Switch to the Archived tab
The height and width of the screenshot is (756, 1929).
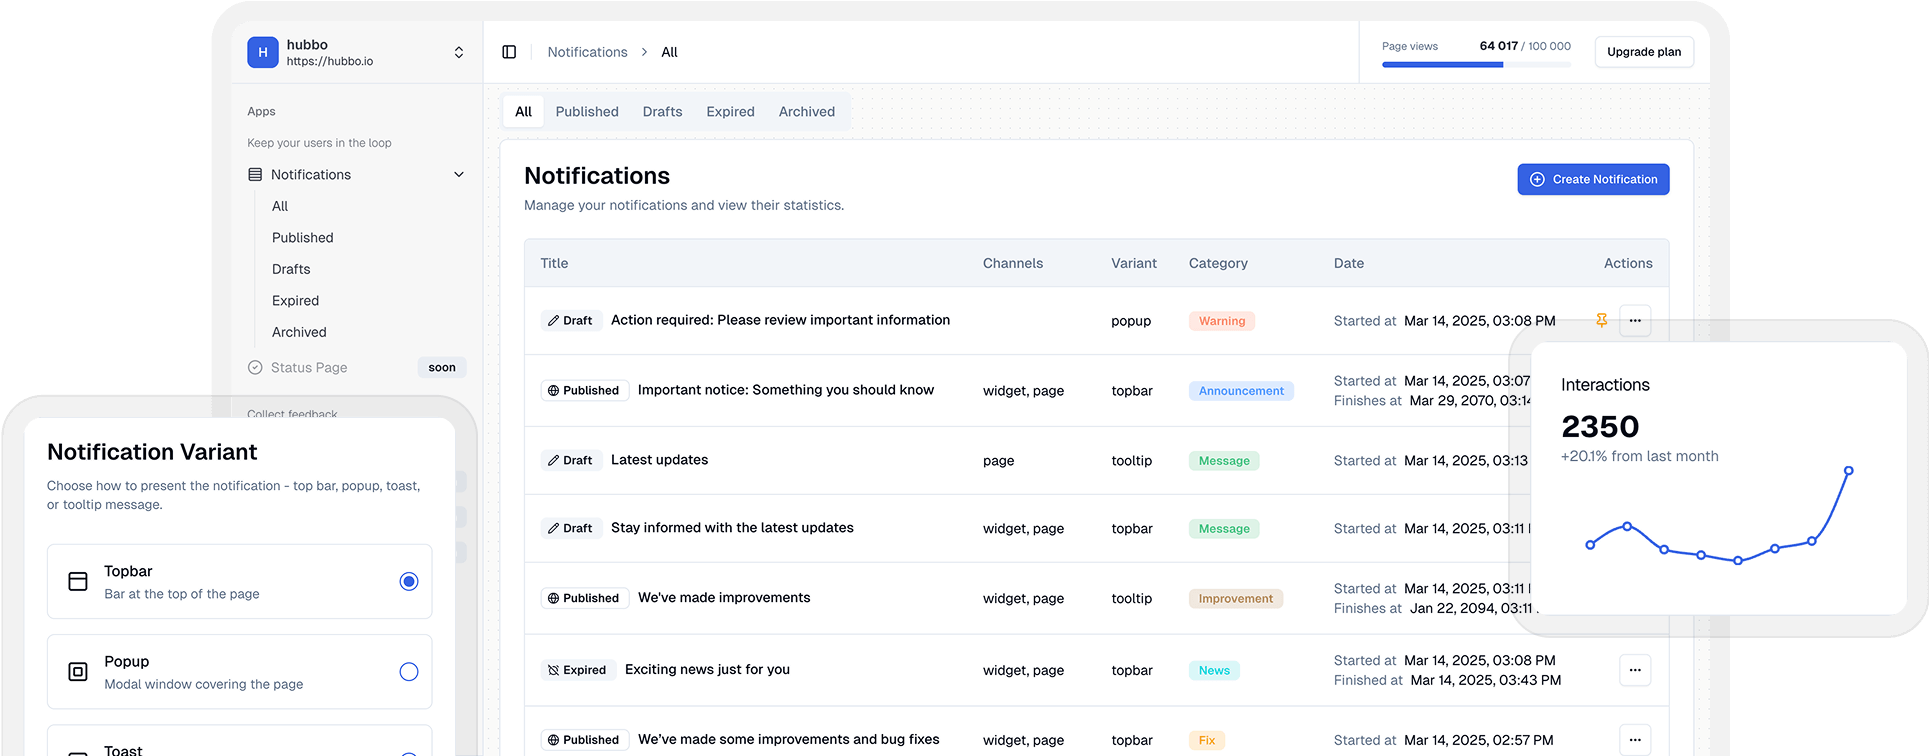click(x=807, y=112)
